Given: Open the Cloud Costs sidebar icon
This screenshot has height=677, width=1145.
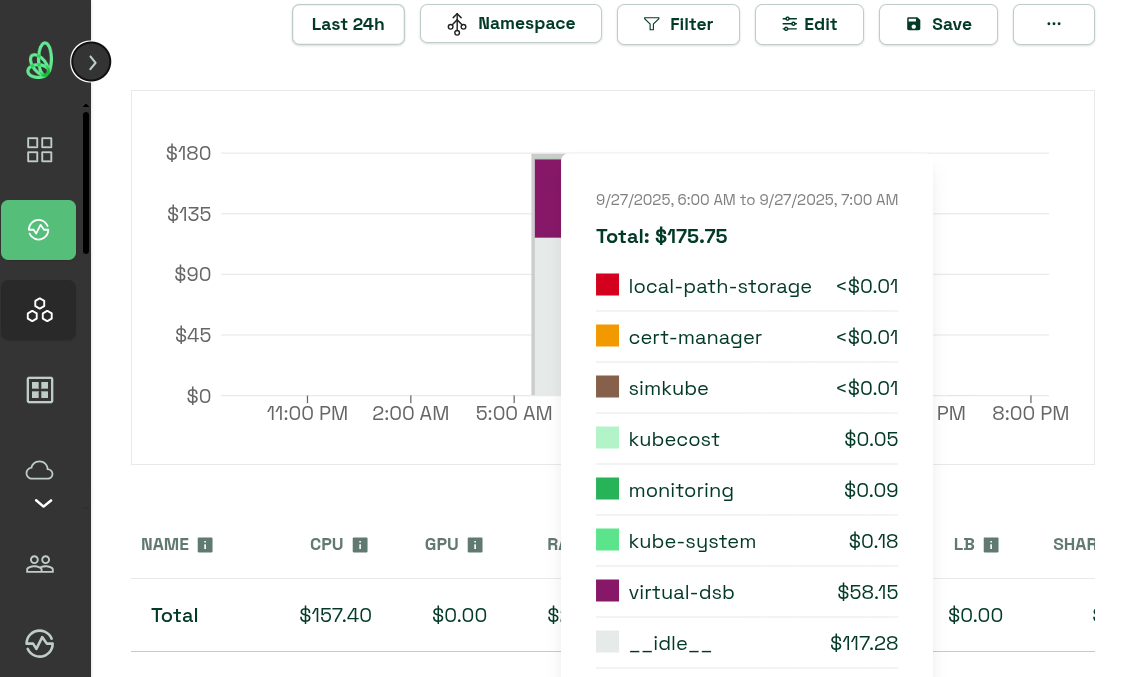Looking at the screenshot, I should [39, 469].
